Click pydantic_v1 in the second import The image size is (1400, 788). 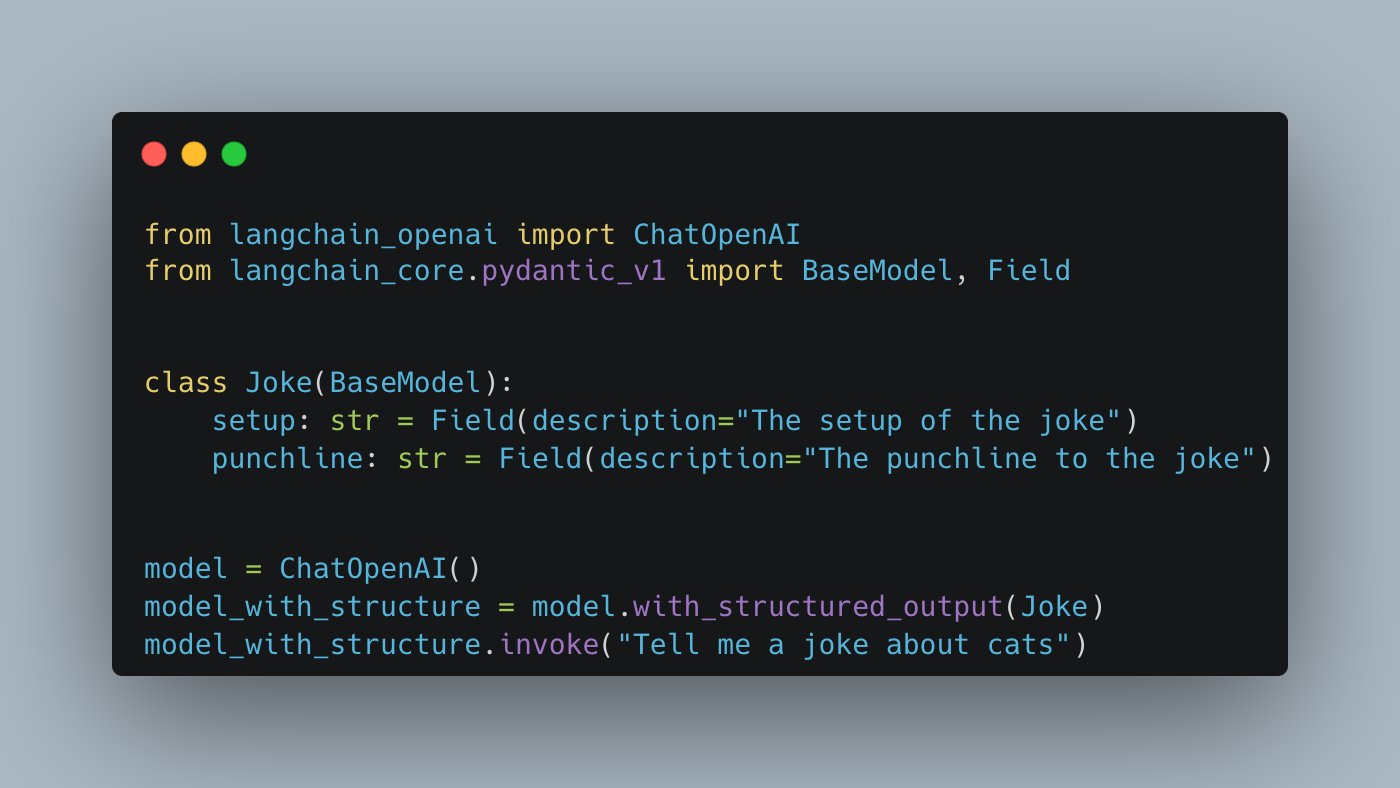(x=574, y=271)
